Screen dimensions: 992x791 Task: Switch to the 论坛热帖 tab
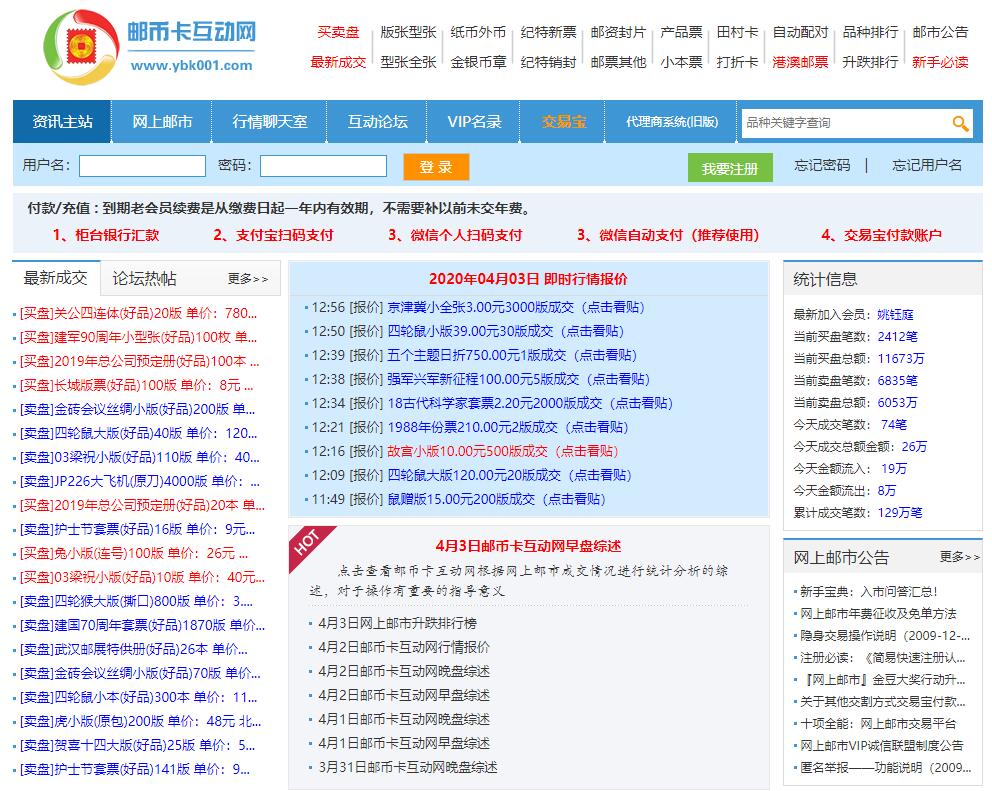click(x=144, y=278)
